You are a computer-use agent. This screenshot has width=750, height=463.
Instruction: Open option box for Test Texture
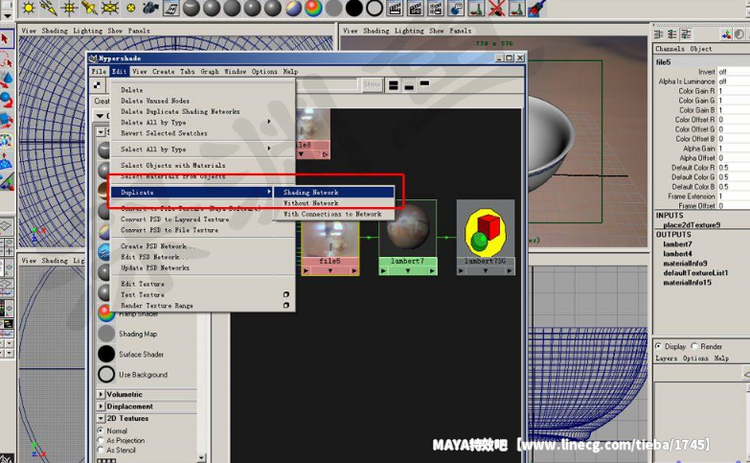286,295
